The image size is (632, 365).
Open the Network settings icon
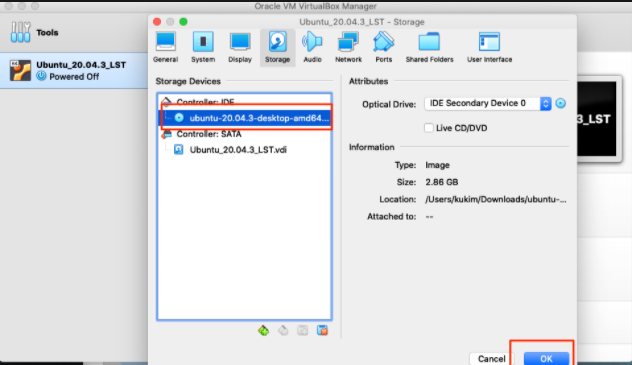(x=348, y=48)
